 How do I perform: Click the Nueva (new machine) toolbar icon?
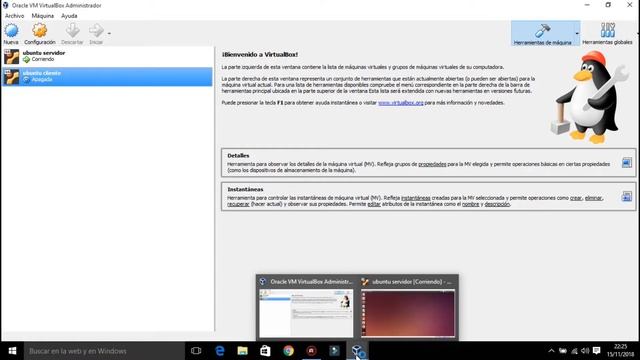11,31
